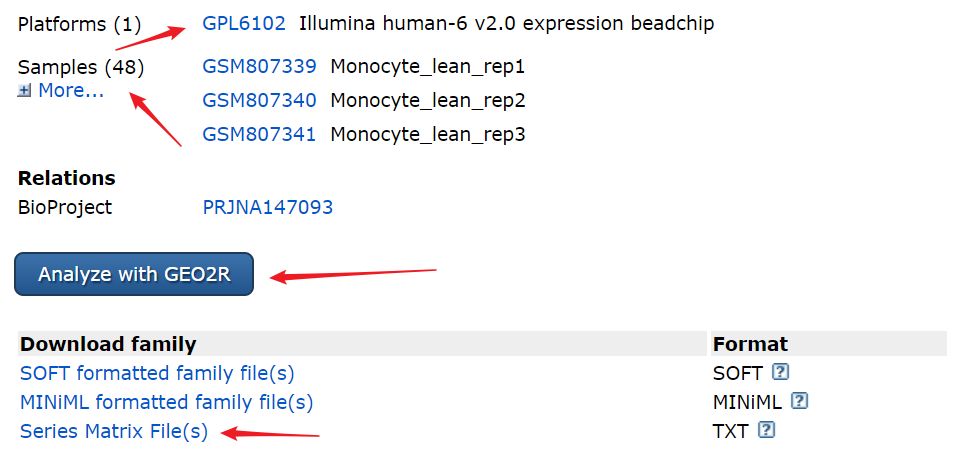Image resolution: width=963 pixels, height=461 pixels.
Task: Click the help icon next to SOFT format
Action: tap(781, 372)
